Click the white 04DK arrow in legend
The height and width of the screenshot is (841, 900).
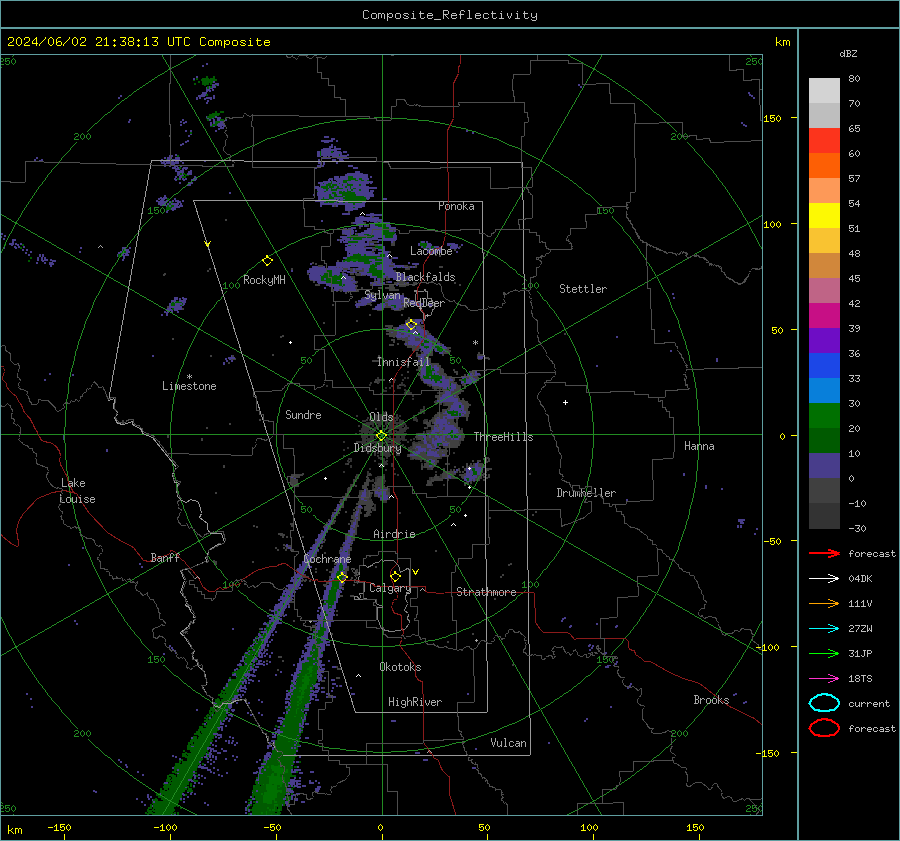(824, 579)
